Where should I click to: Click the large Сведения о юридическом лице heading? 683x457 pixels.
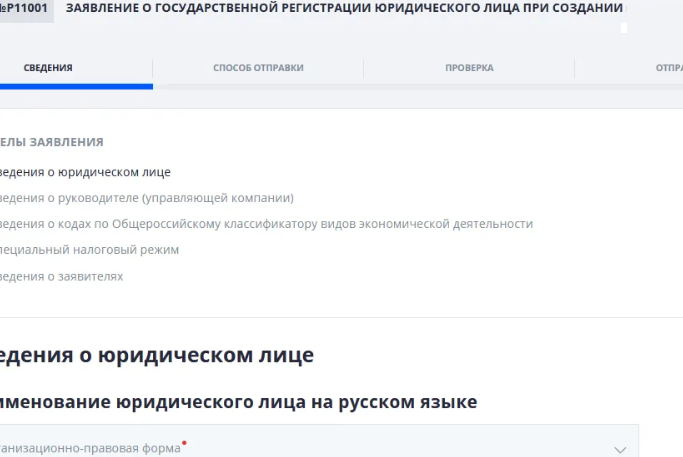click(x=157, y=355)
